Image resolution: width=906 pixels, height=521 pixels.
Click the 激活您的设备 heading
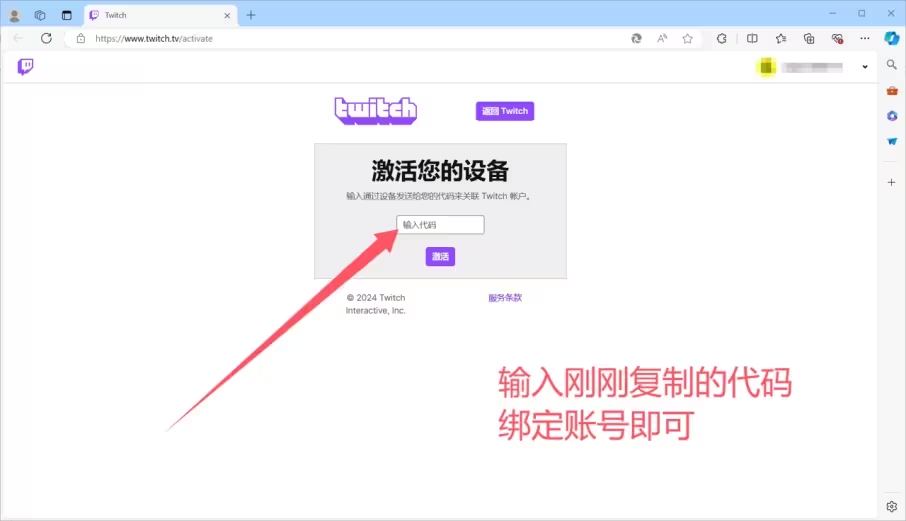[x=440, y=171]
